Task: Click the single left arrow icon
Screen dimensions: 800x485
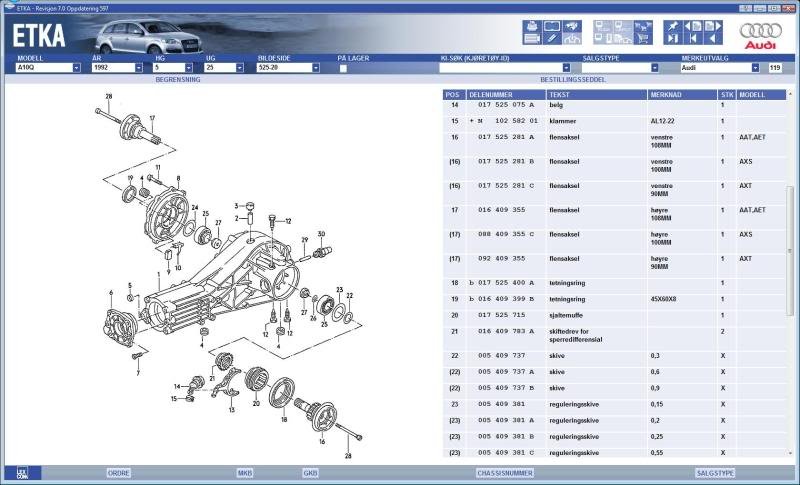Action: tap(712, 40)
